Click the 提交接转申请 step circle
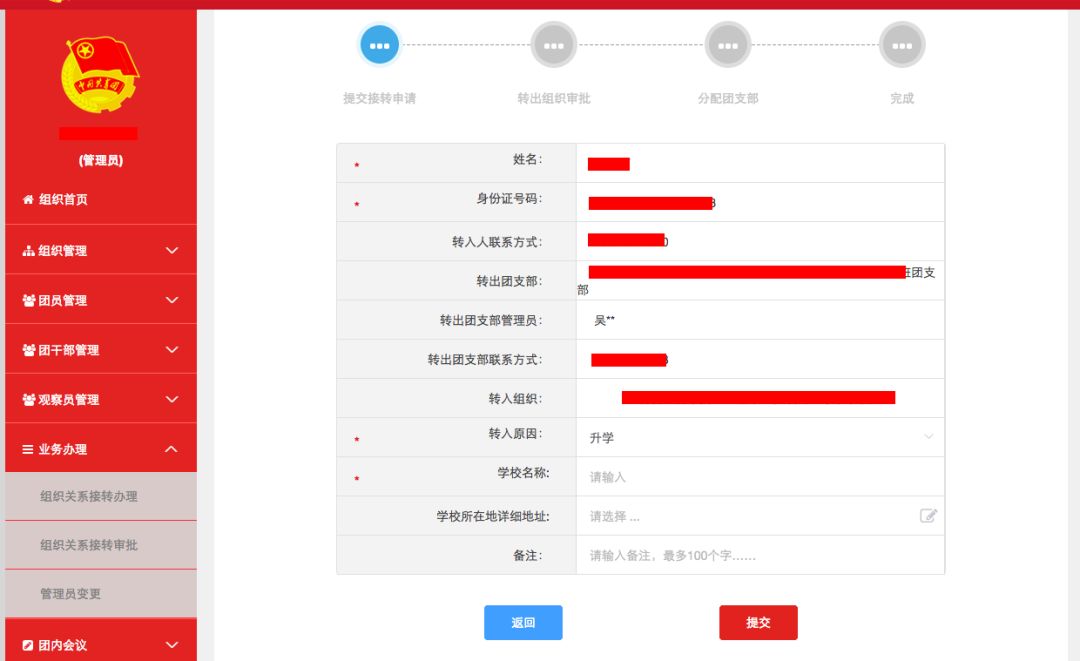This screenshot has width=1080, height=661. (x=379, y=44)
